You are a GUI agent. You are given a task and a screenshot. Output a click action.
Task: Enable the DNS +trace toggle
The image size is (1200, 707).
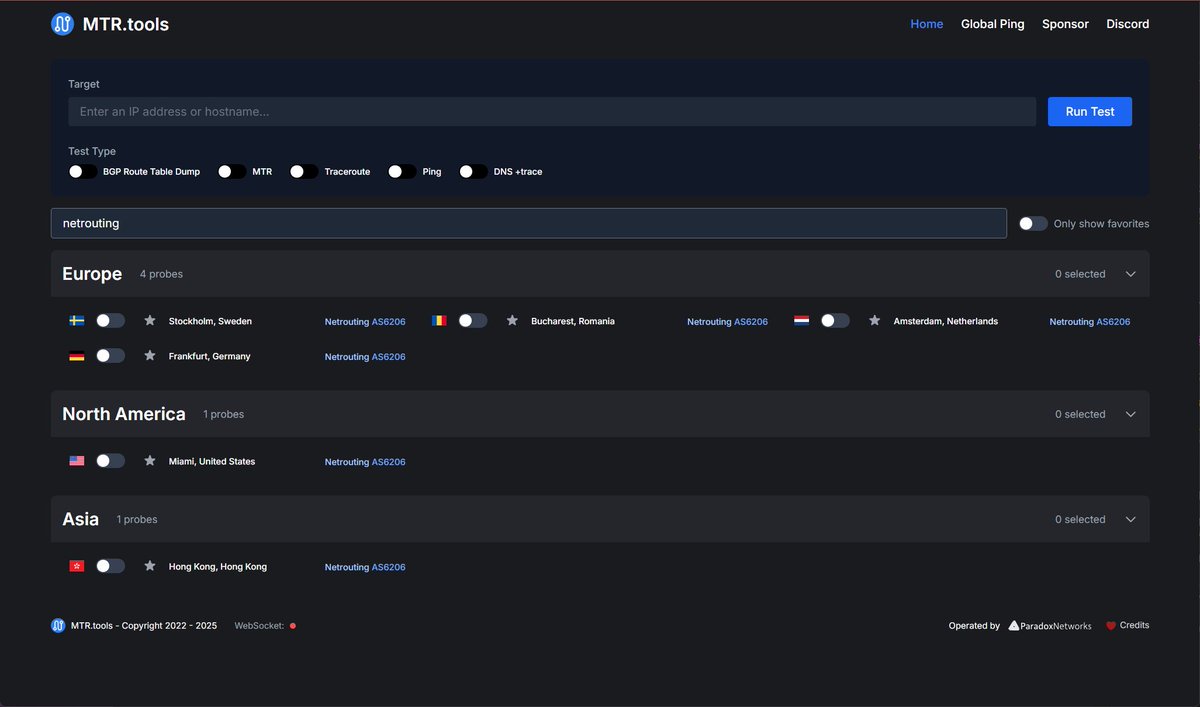point(473,172)
